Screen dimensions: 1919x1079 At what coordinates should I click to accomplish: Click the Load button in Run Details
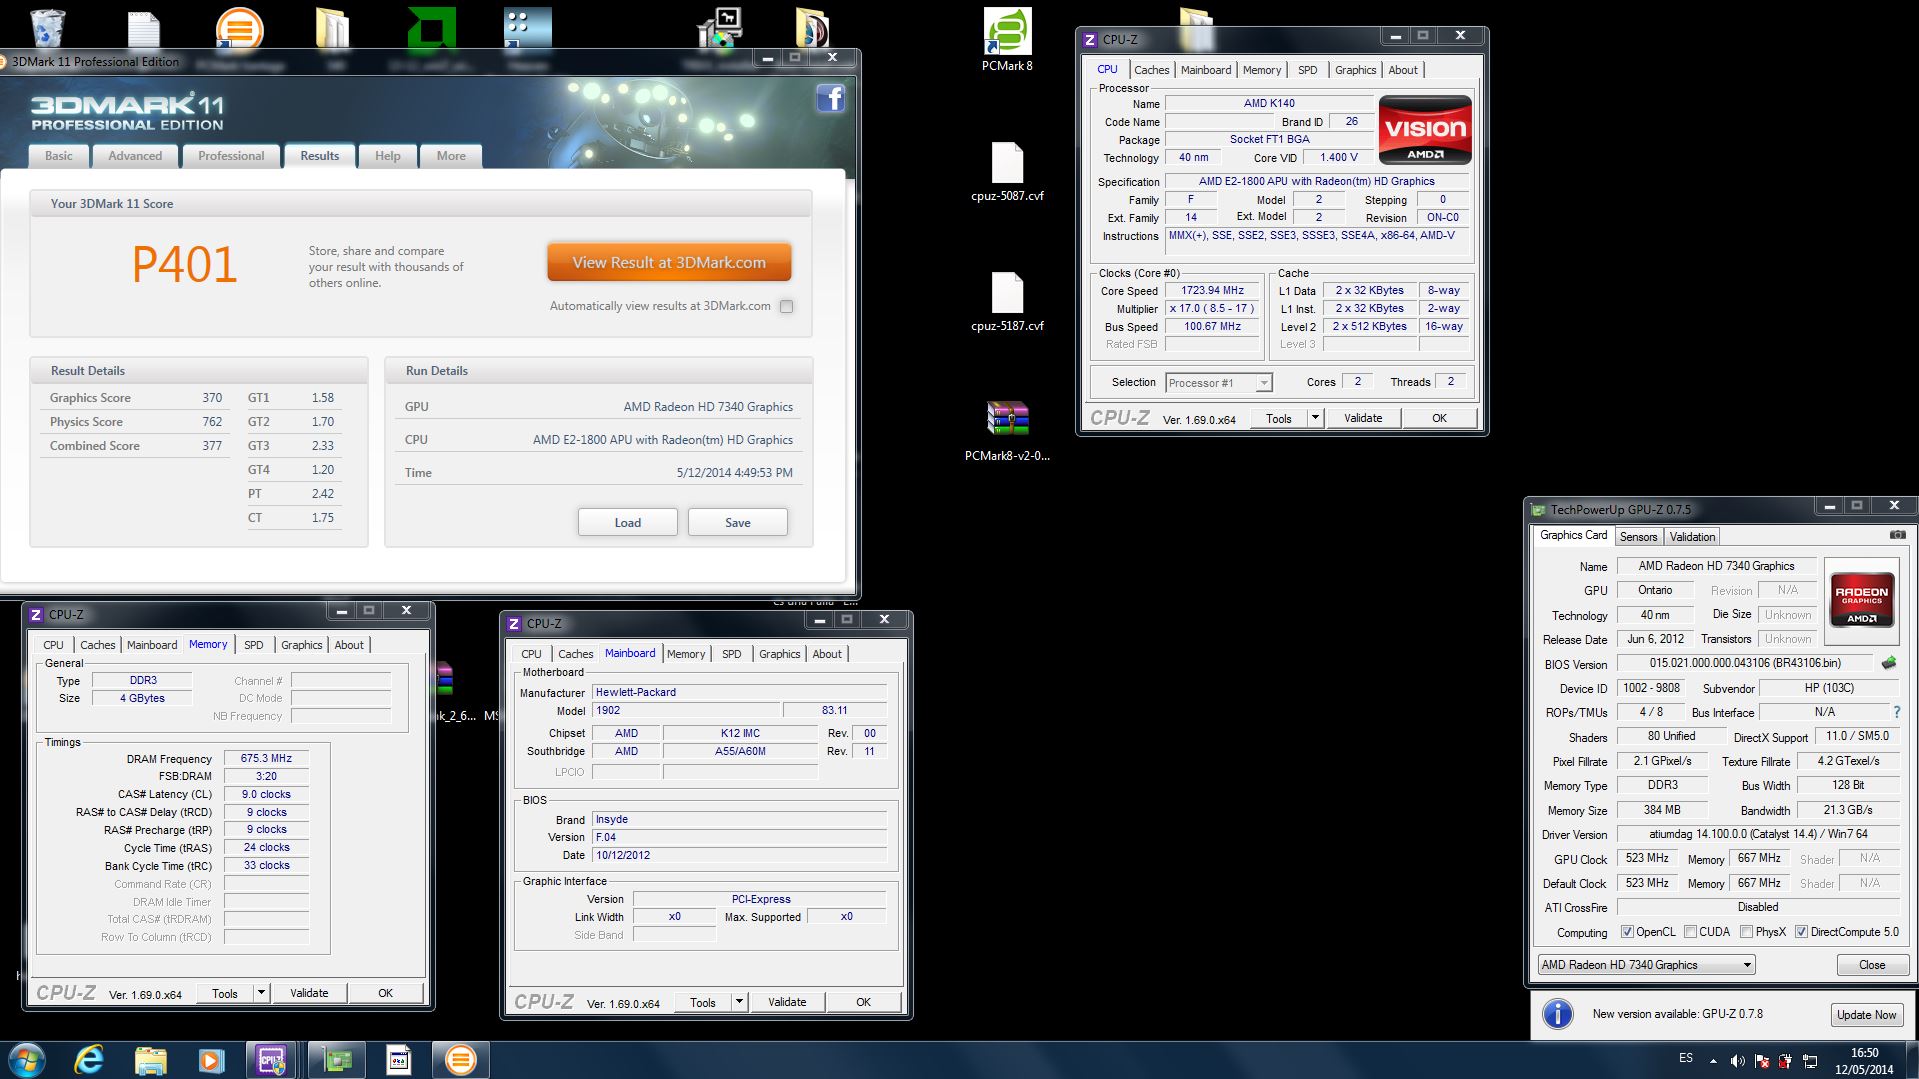coord(628,522)
